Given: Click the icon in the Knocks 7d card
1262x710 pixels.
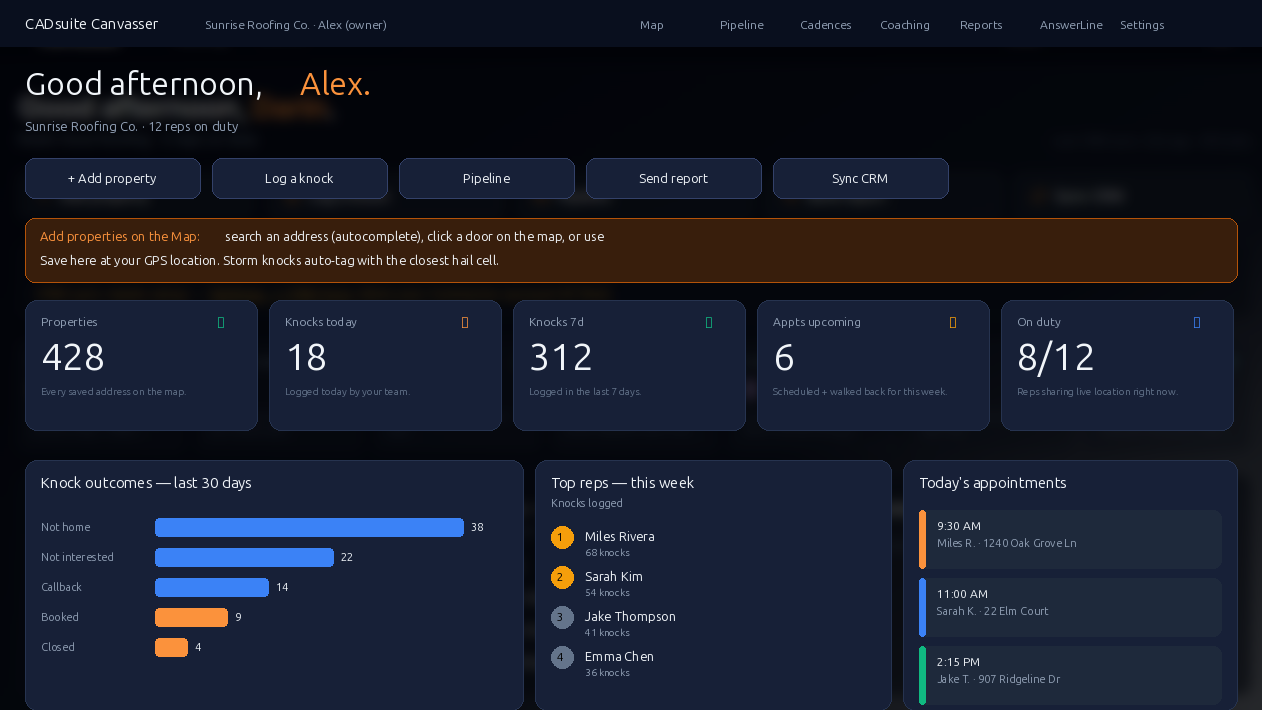Looking at the screenshot, I should pyautogui.click(x=709, y=323).
